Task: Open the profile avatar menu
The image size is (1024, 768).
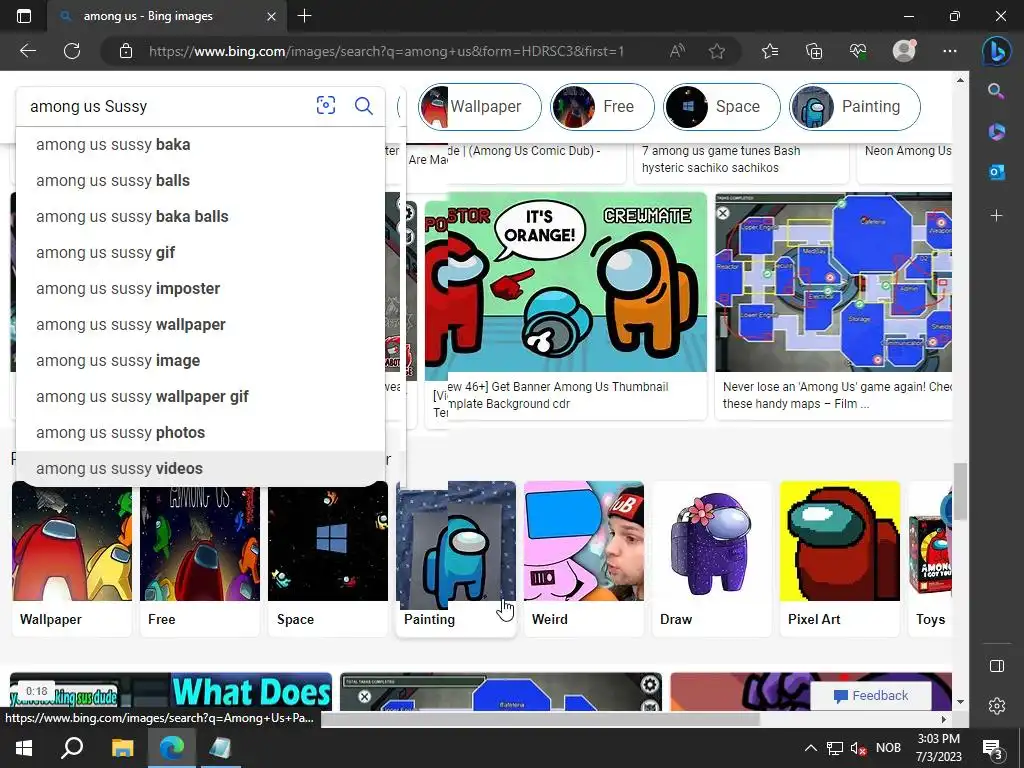Action: coord(904,51)
